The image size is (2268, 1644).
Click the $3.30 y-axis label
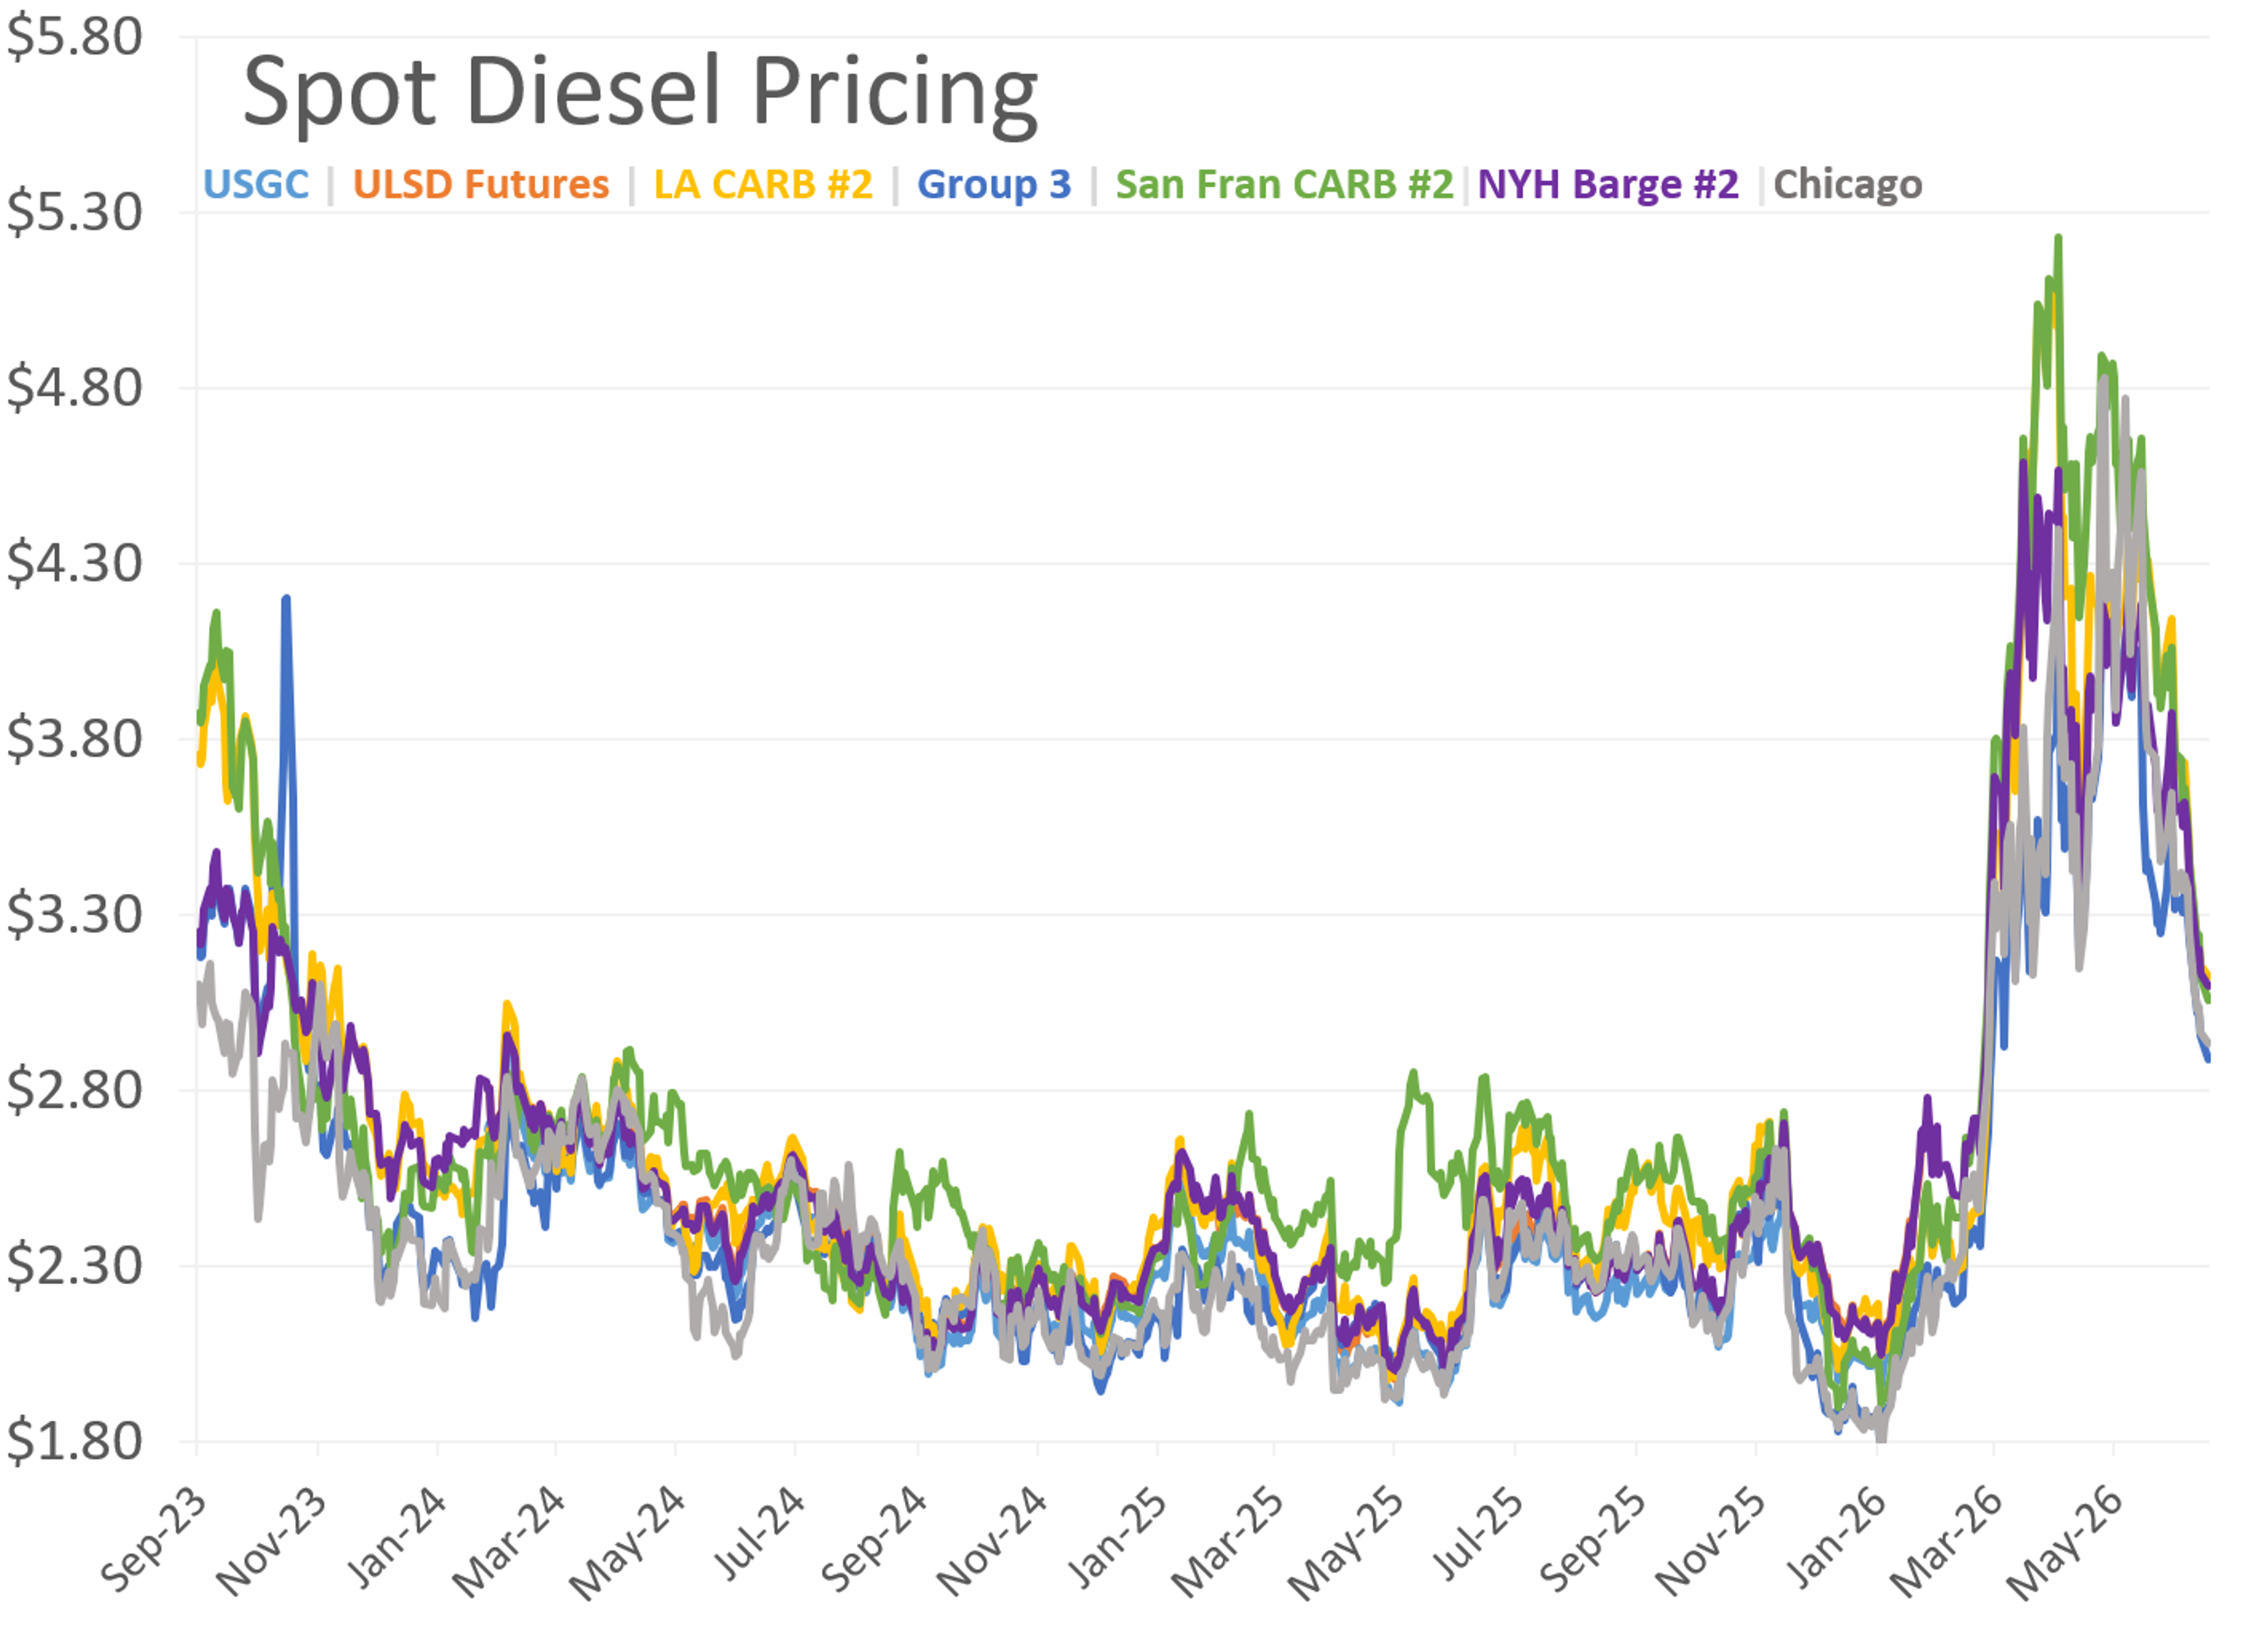point(74,914)
